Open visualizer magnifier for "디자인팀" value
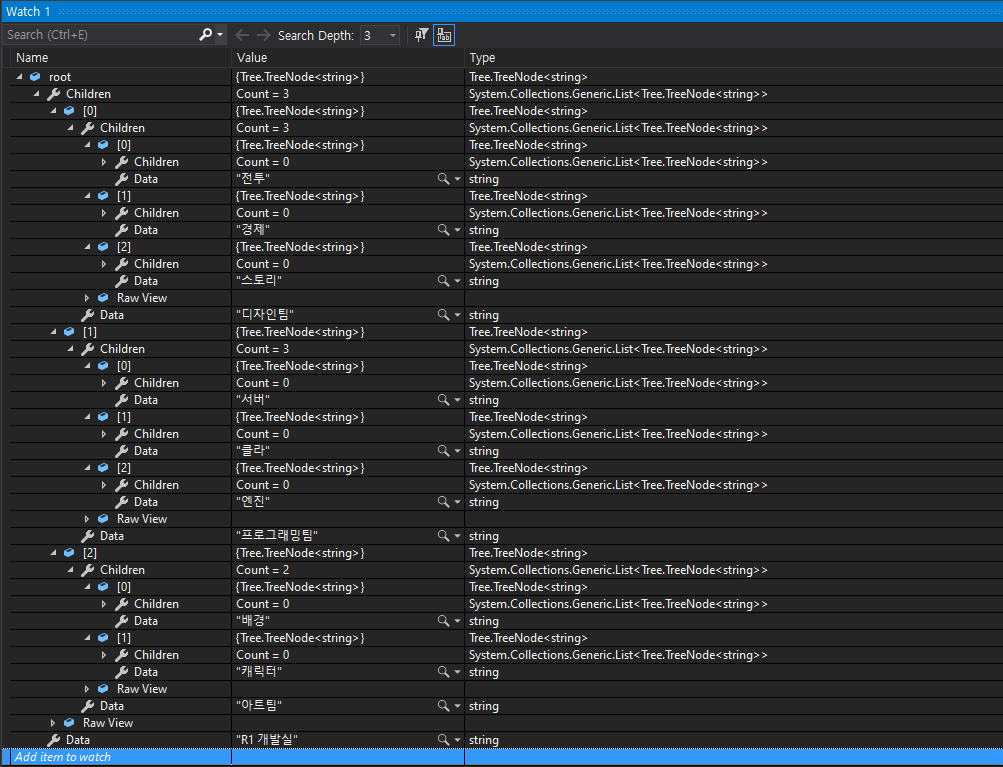This screenshot has width=1003, height=767. tap(443, 315)
